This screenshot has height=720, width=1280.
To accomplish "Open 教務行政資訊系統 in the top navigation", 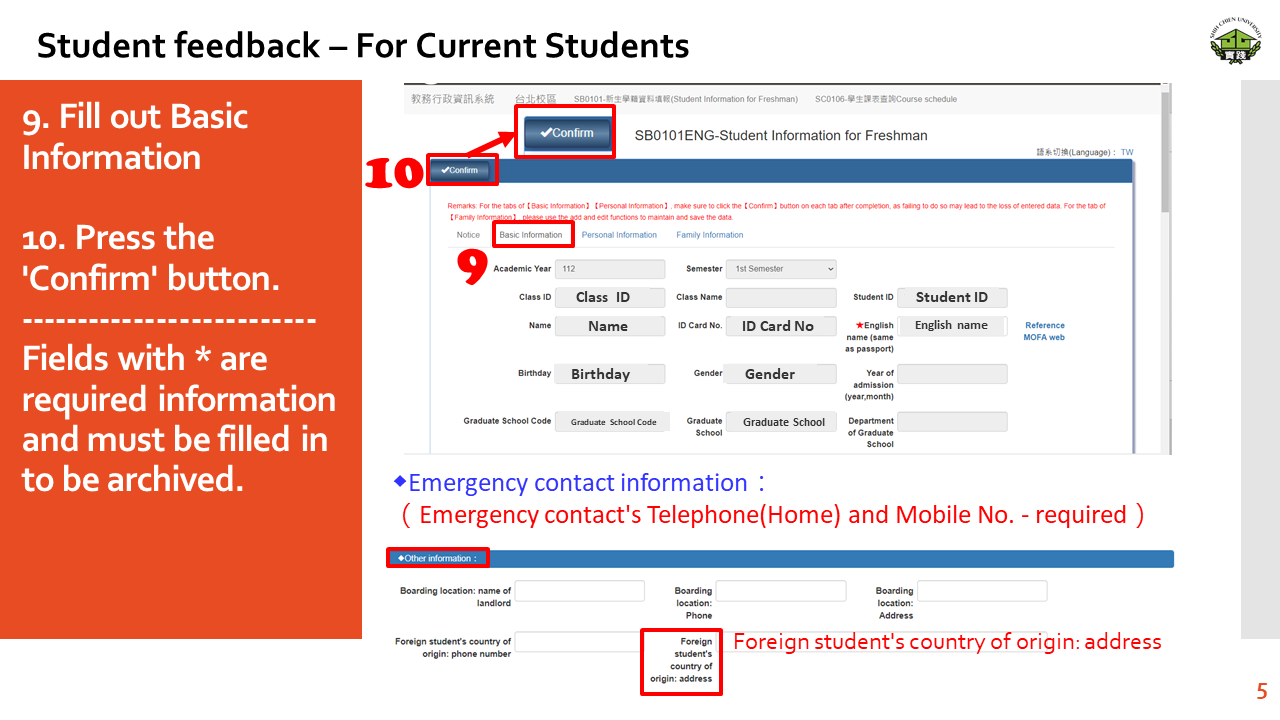I will 453,99.
